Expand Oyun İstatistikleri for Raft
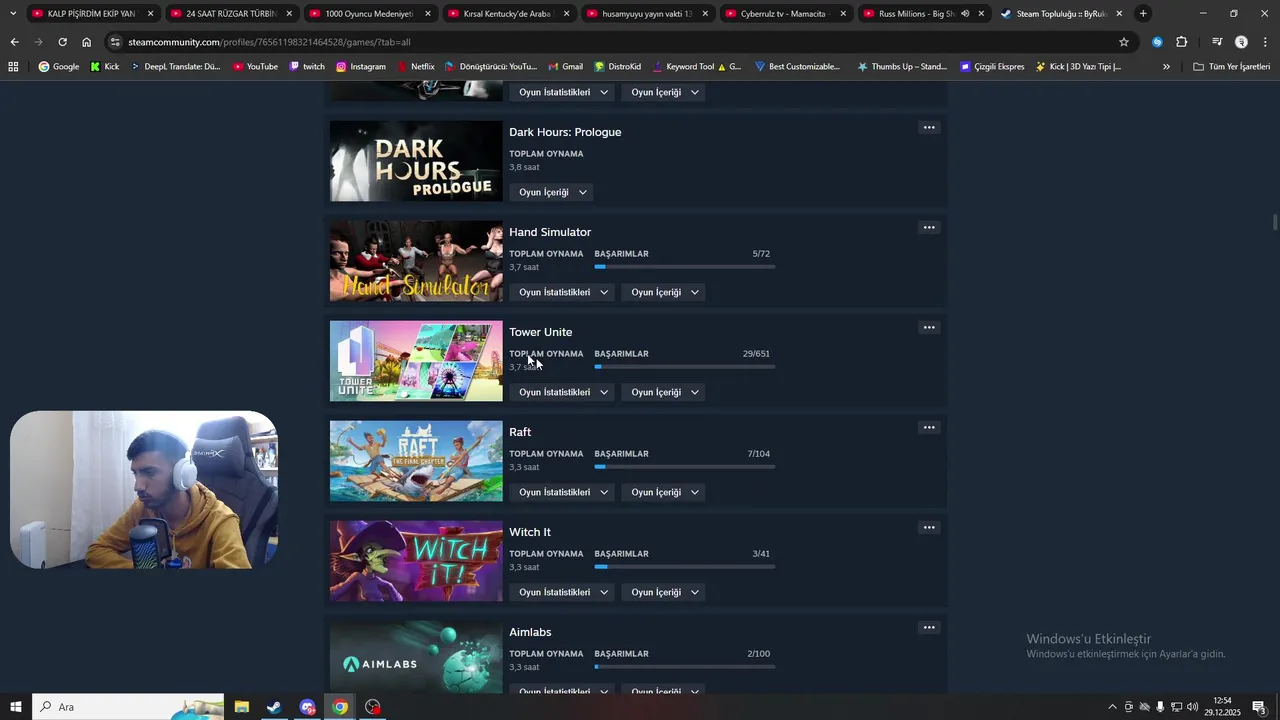Viewport: 1280px width, 720px height. coord(564,492)
